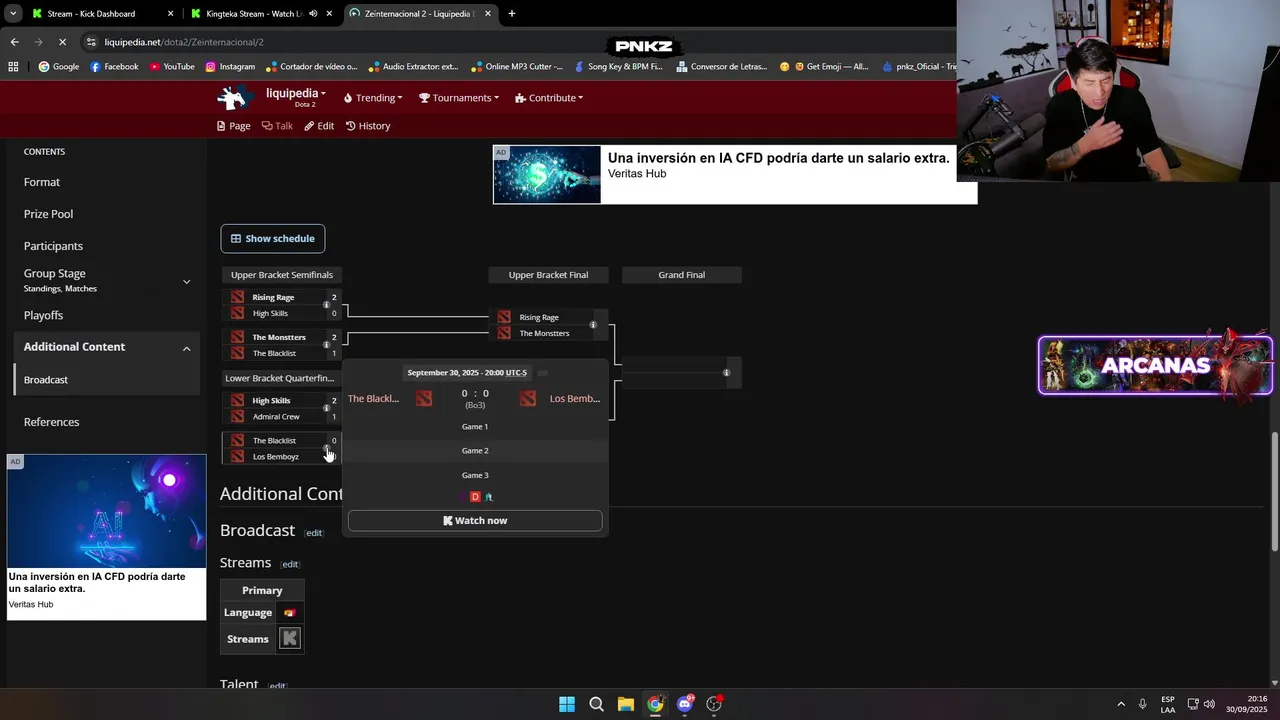
Task: Select Game 2 row in popup
Action: click(475, 451)
